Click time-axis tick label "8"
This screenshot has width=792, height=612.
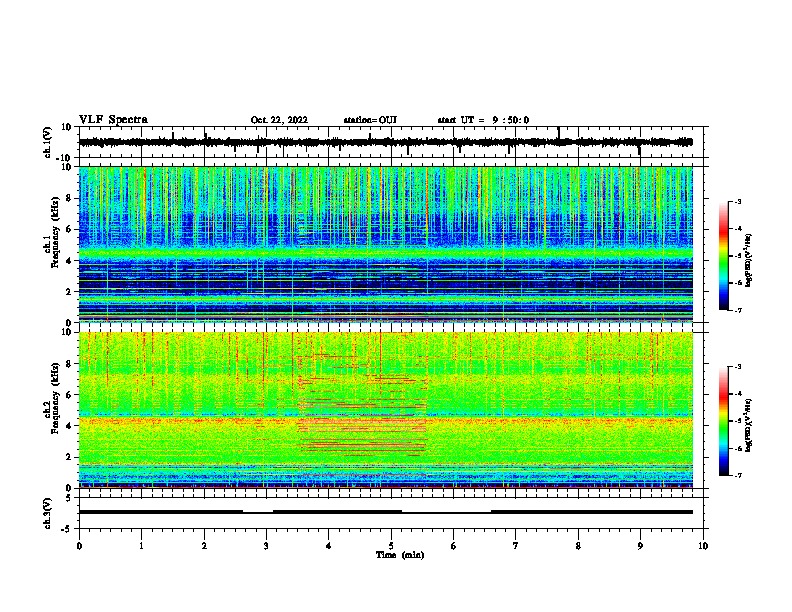(x=578, y=546)
